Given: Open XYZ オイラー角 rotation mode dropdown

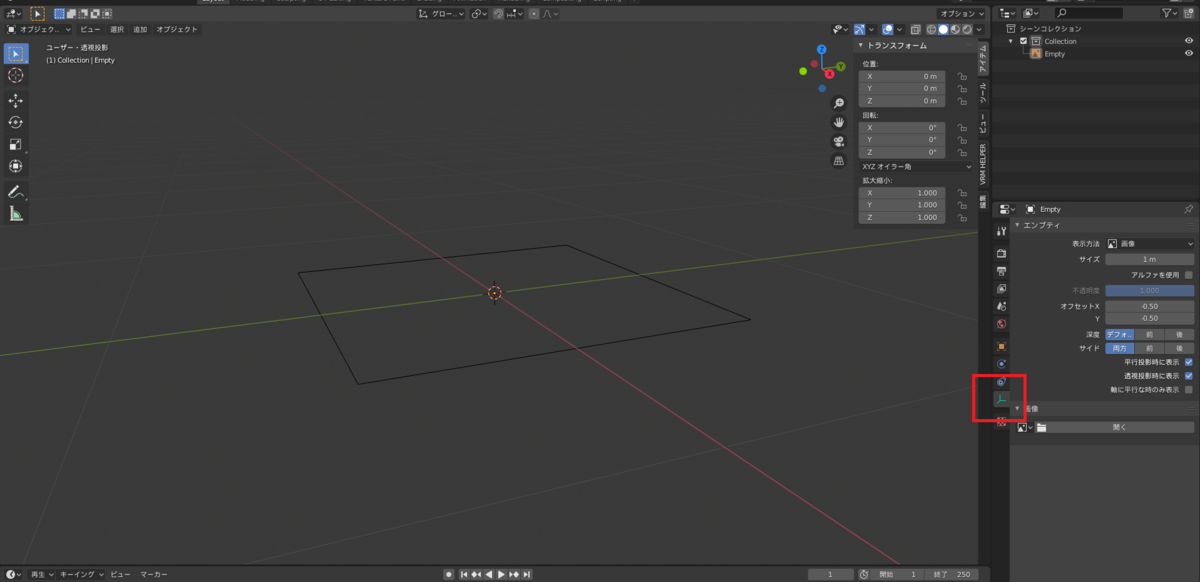Looking at the screenshot, I should [916, 166].
